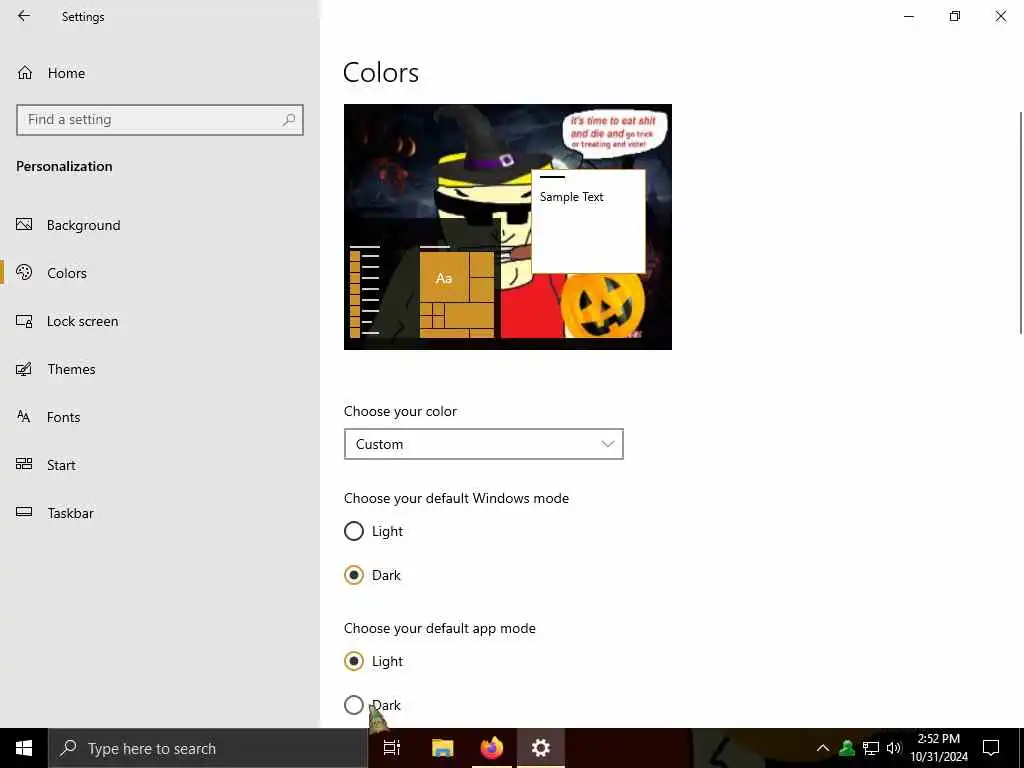Open the Home page icon
The height and width of the screenshot is (768, 1024).
tap(25, 72)
